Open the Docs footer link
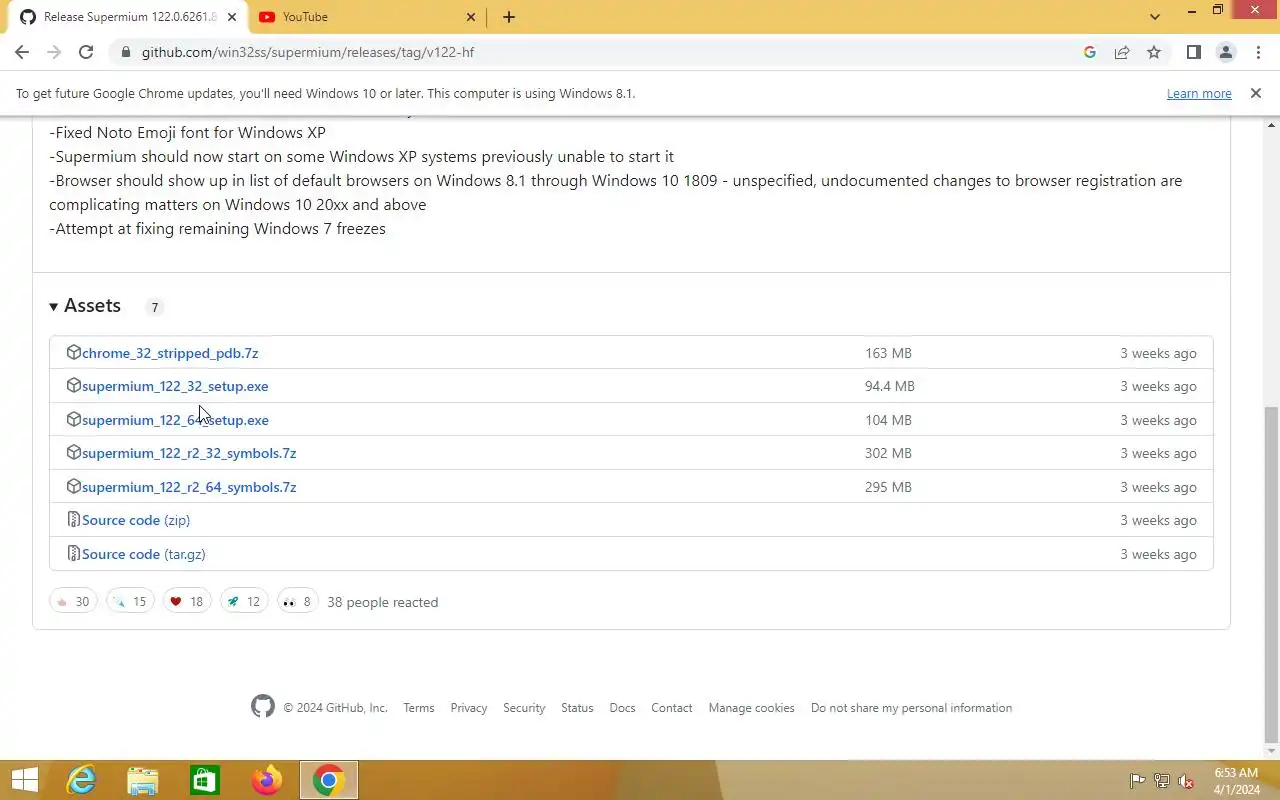 click(622, 708)
